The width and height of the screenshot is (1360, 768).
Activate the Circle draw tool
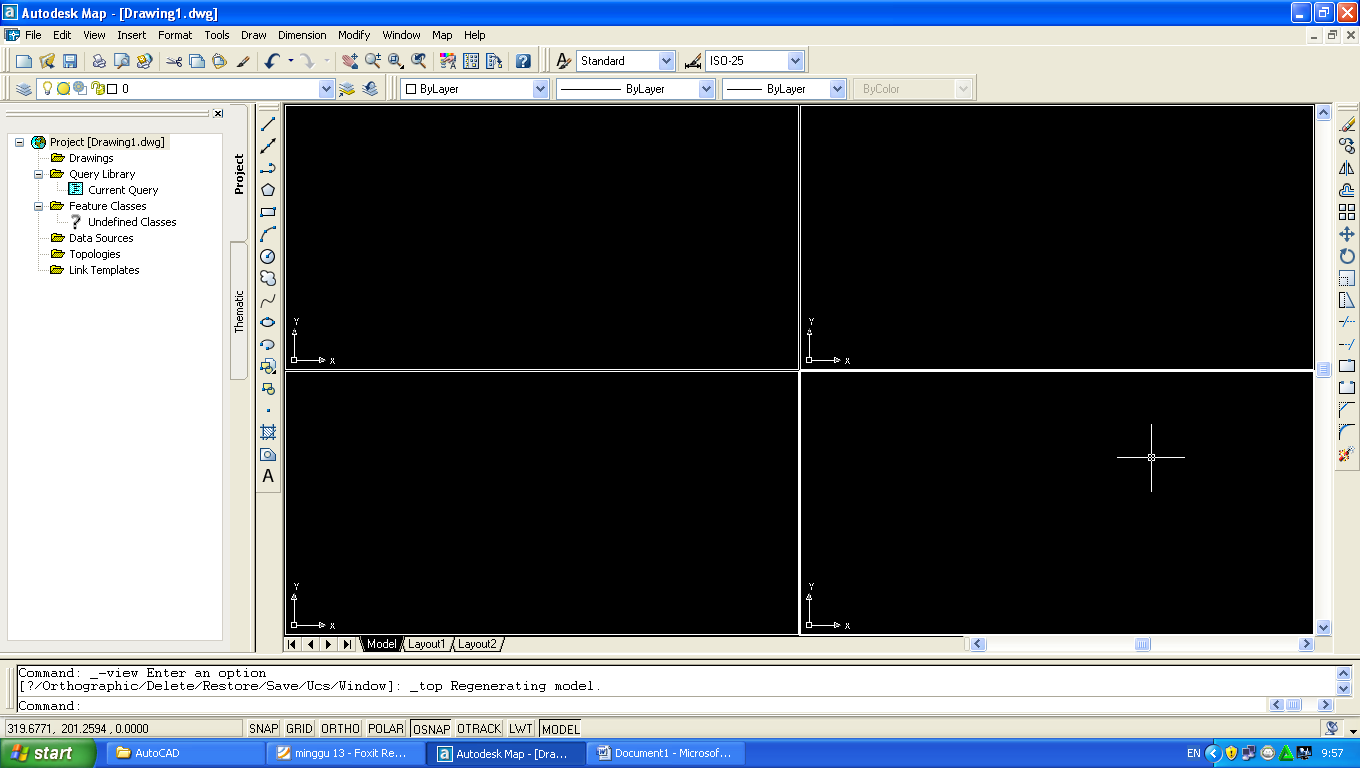pos(268,256)
